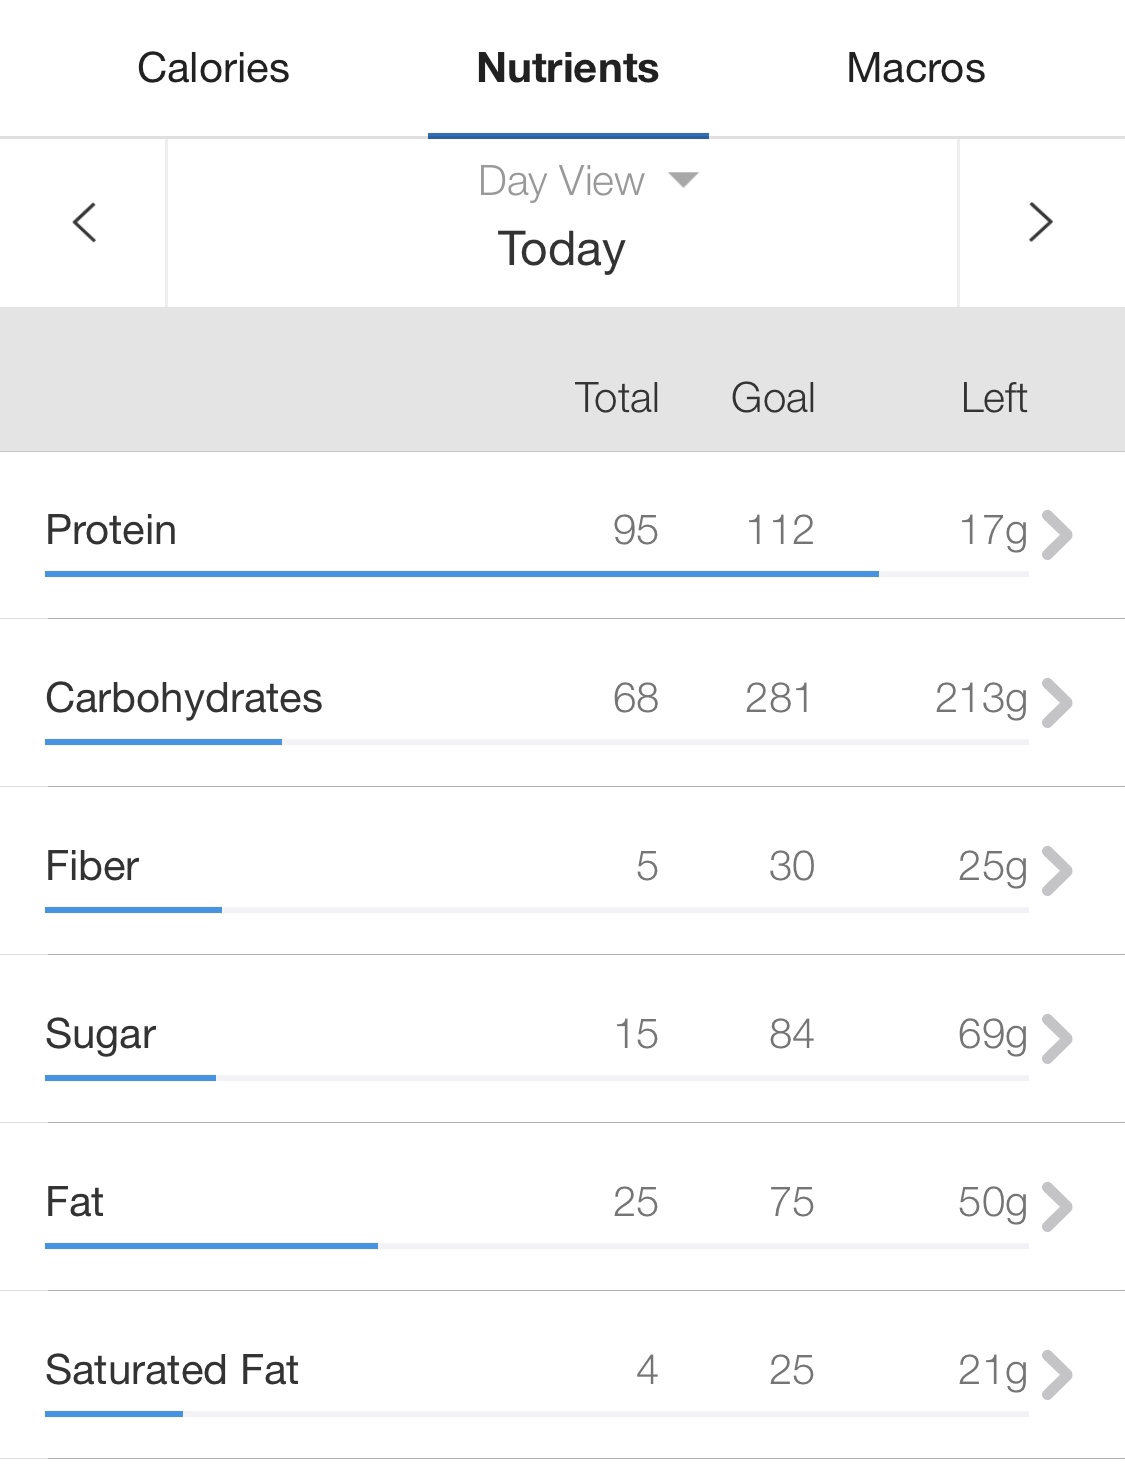Viewport: 1125px width, 1476px height.
Task: Click the Day View dropdown triangle
Action: pos(683,181)
